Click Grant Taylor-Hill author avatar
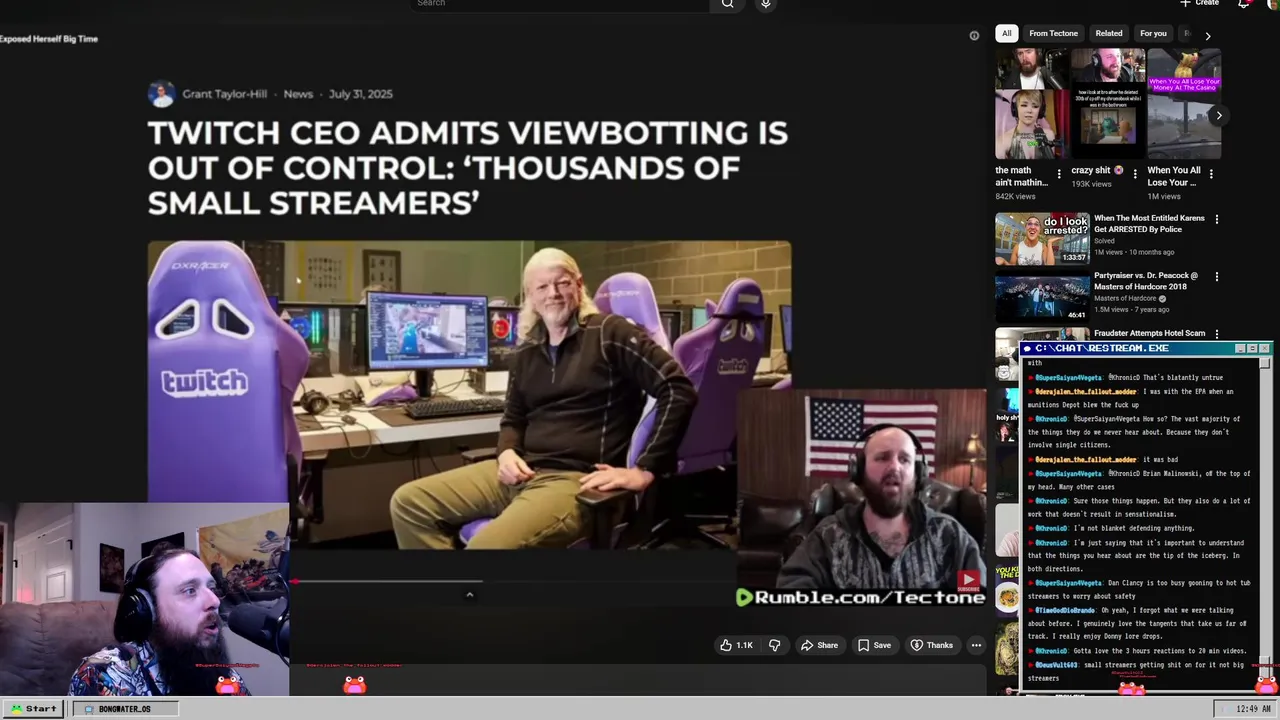 point(161,94)
